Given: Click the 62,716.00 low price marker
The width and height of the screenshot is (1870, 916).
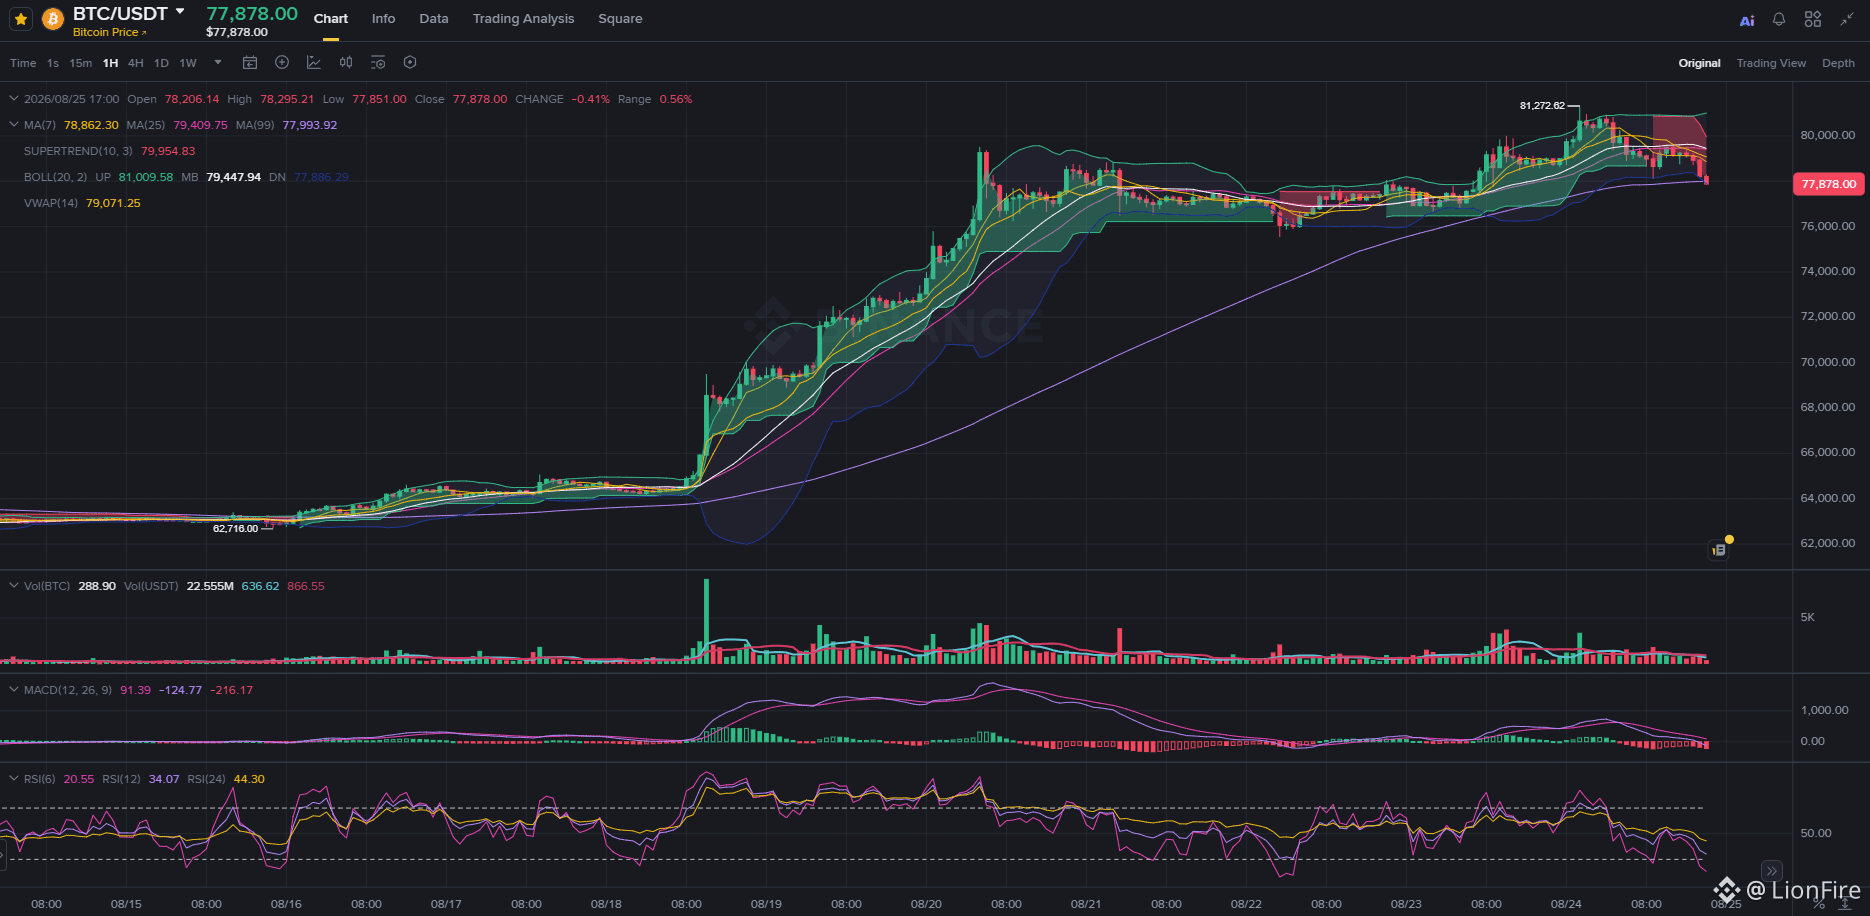Looking at the screenshot, I should pyautogui.click(x=235, y=529).
